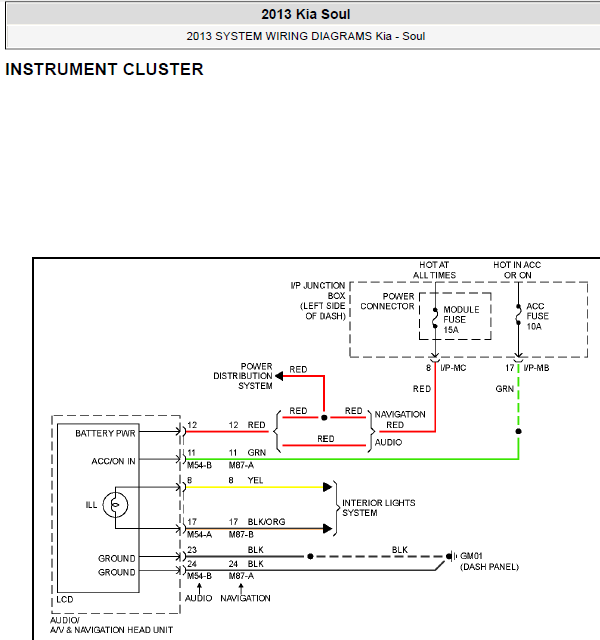Click the "GRN" label below I/P-MB

tap(504, 389)
